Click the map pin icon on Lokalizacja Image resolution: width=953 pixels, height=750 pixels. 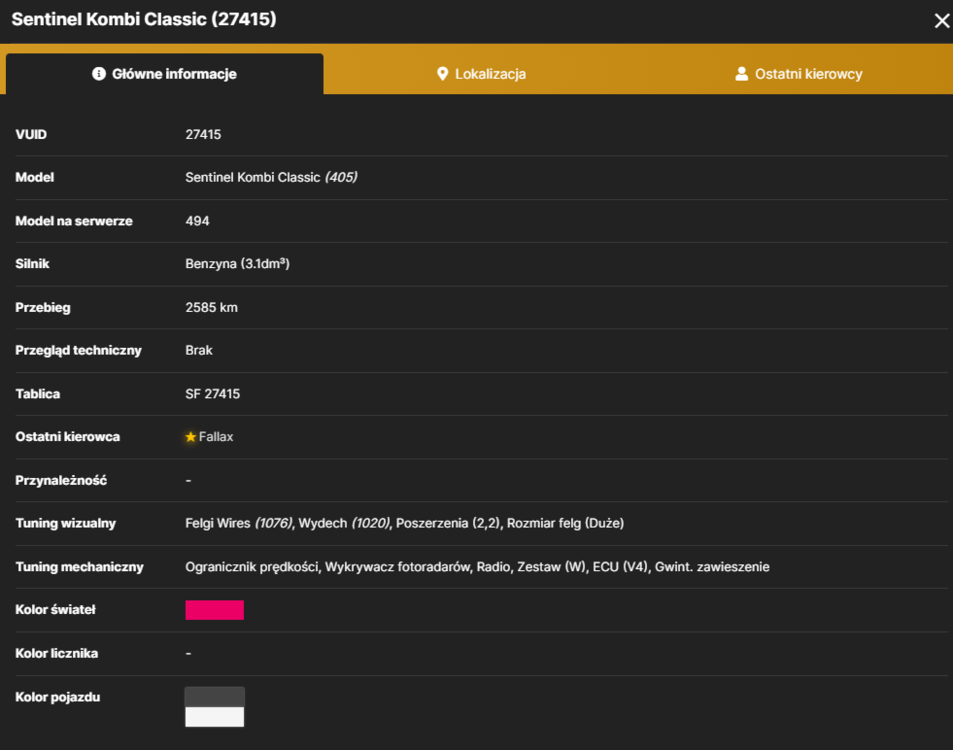[442, 74]
